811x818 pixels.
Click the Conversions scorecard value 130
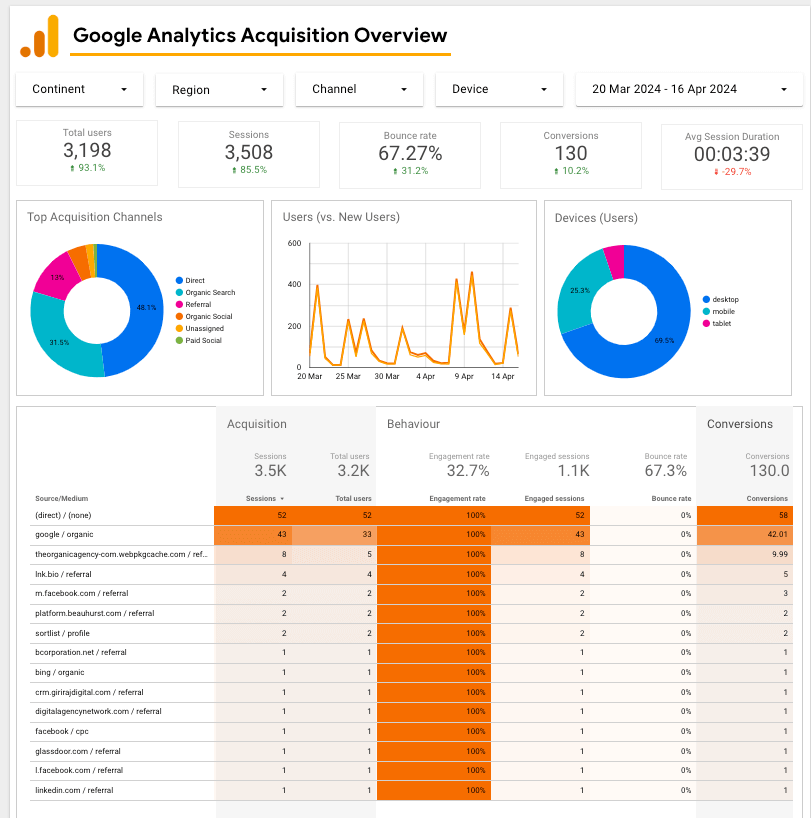[x=571, y=153]
